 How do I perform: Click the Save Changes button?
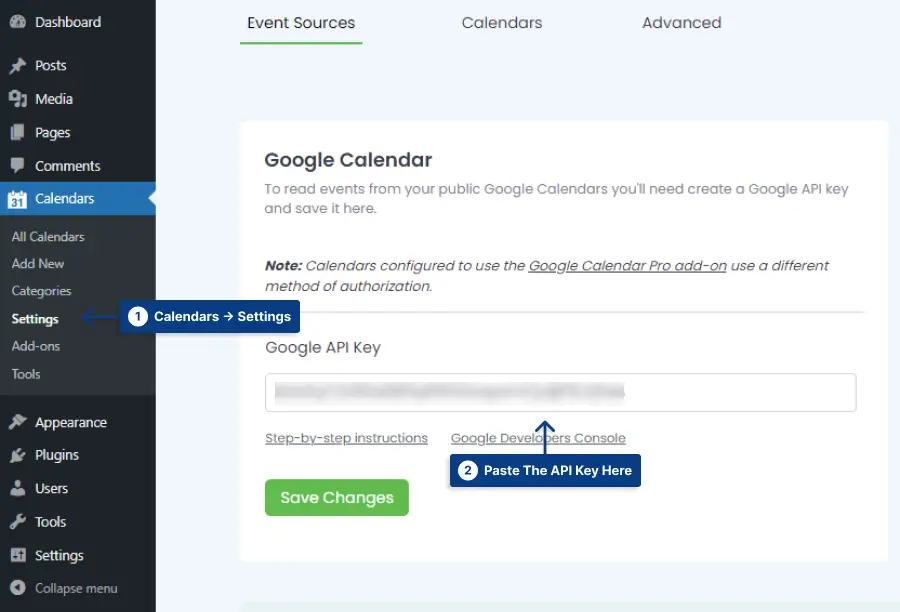click(x=337, y=497)
